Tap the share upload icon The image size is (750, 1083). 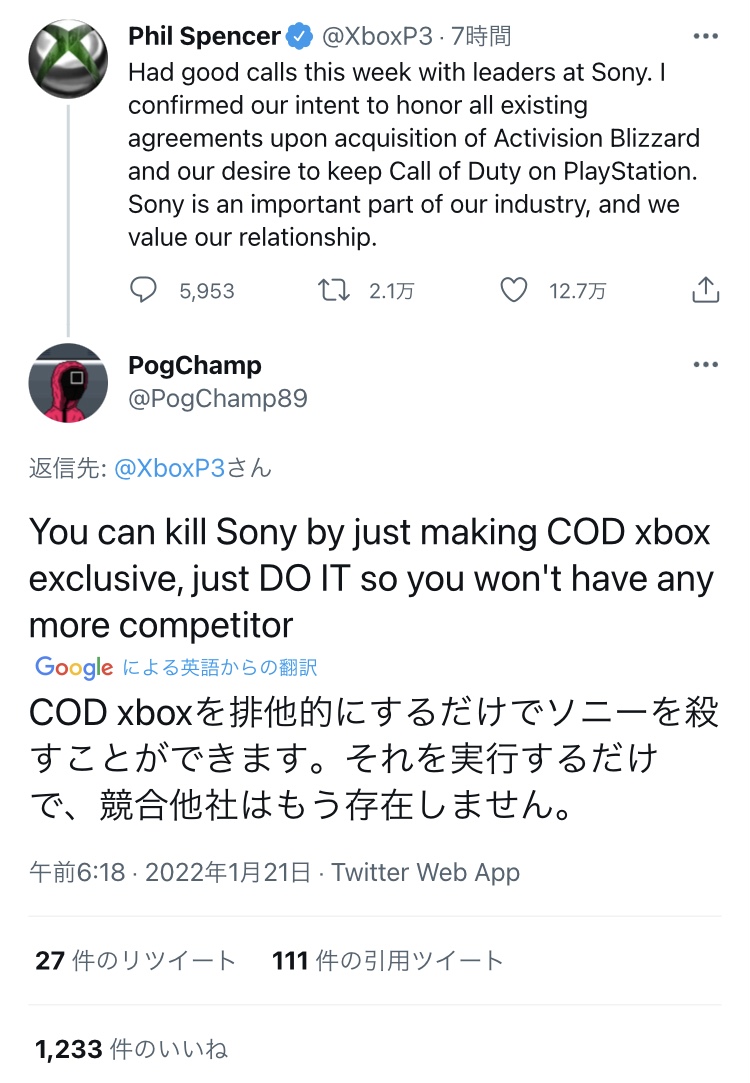tap(705, 290)
